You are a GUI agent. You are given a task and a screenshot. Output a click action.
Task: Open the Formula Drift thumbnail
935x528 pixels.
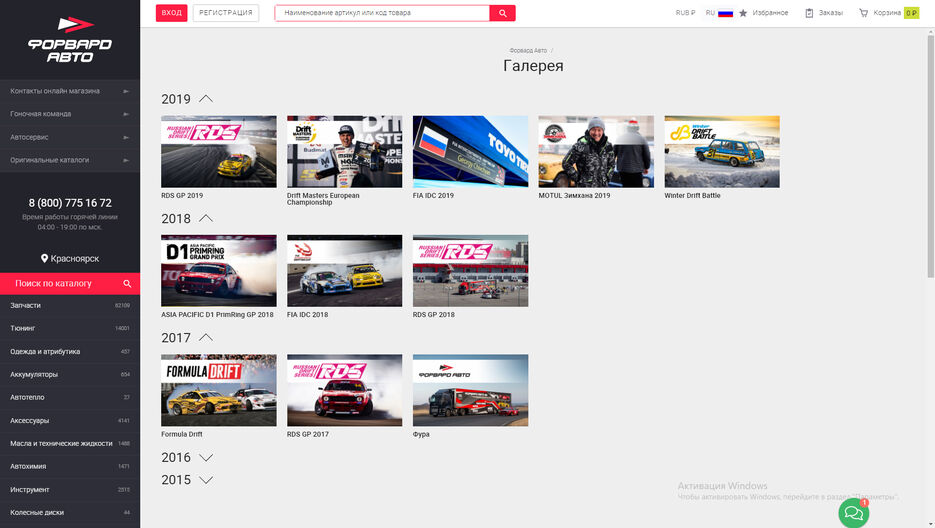[x=219, y=390]
